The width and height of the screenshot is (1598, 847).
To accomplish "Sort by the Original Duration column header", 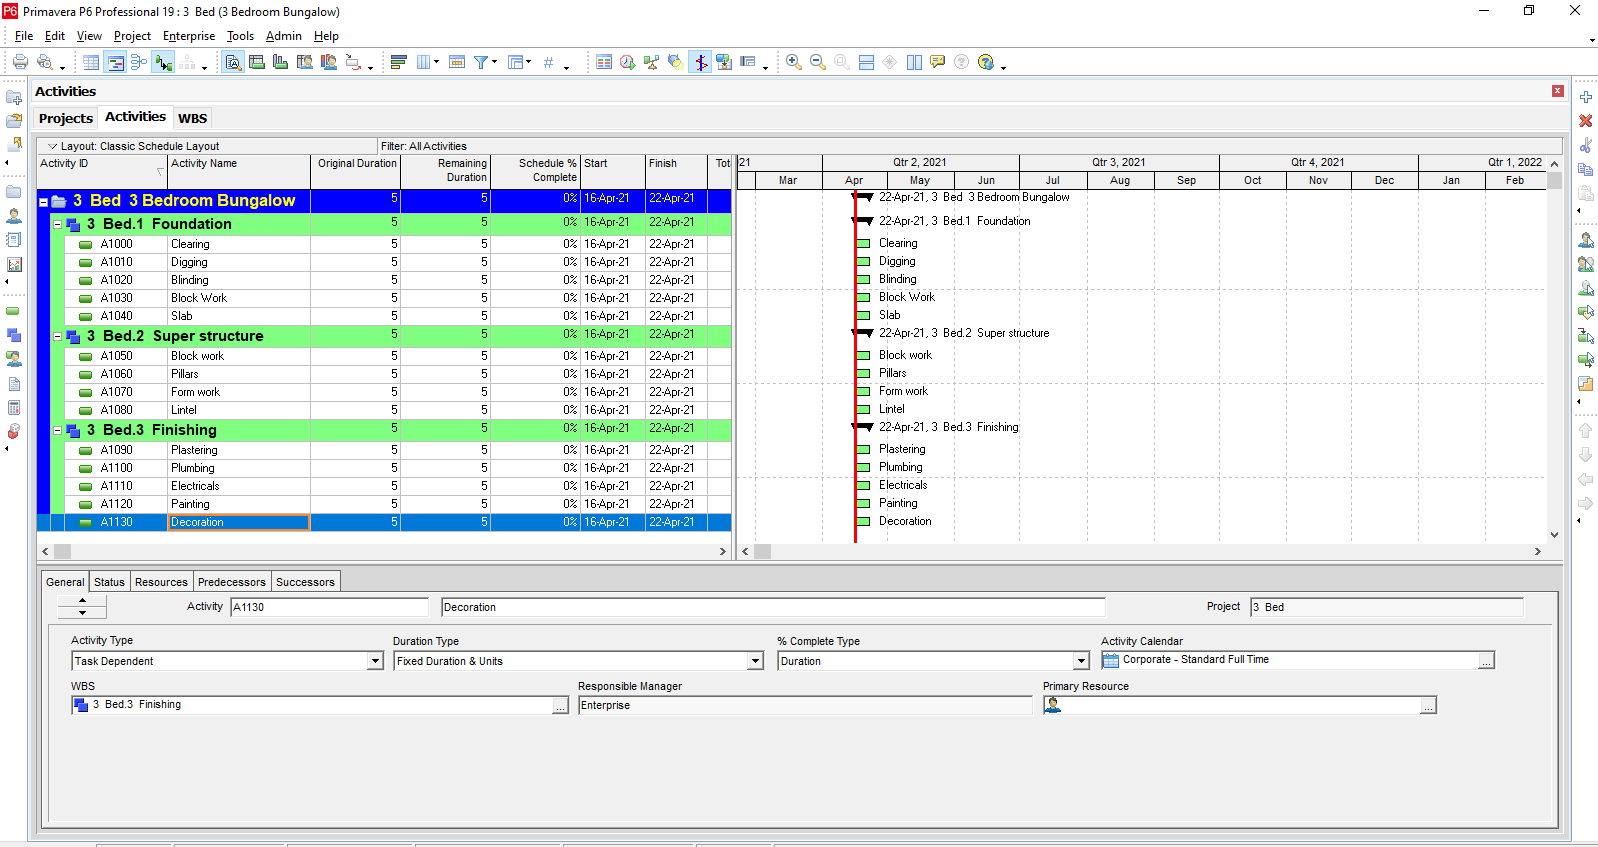I will pyautogui.click(x=356, y=170).
